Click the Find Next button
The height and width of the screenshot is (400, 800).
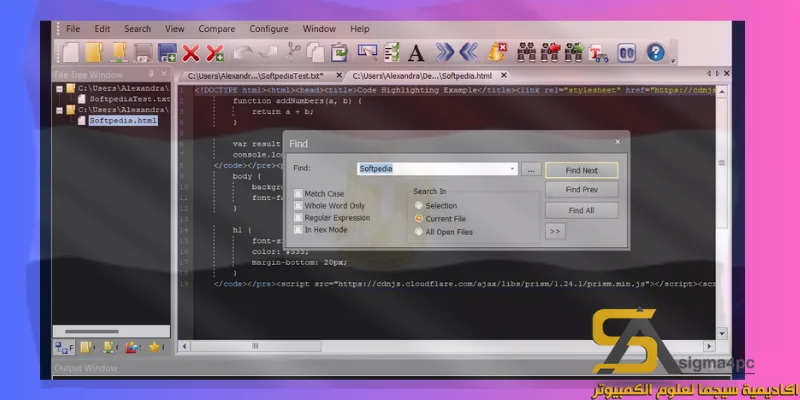[582, 170]
